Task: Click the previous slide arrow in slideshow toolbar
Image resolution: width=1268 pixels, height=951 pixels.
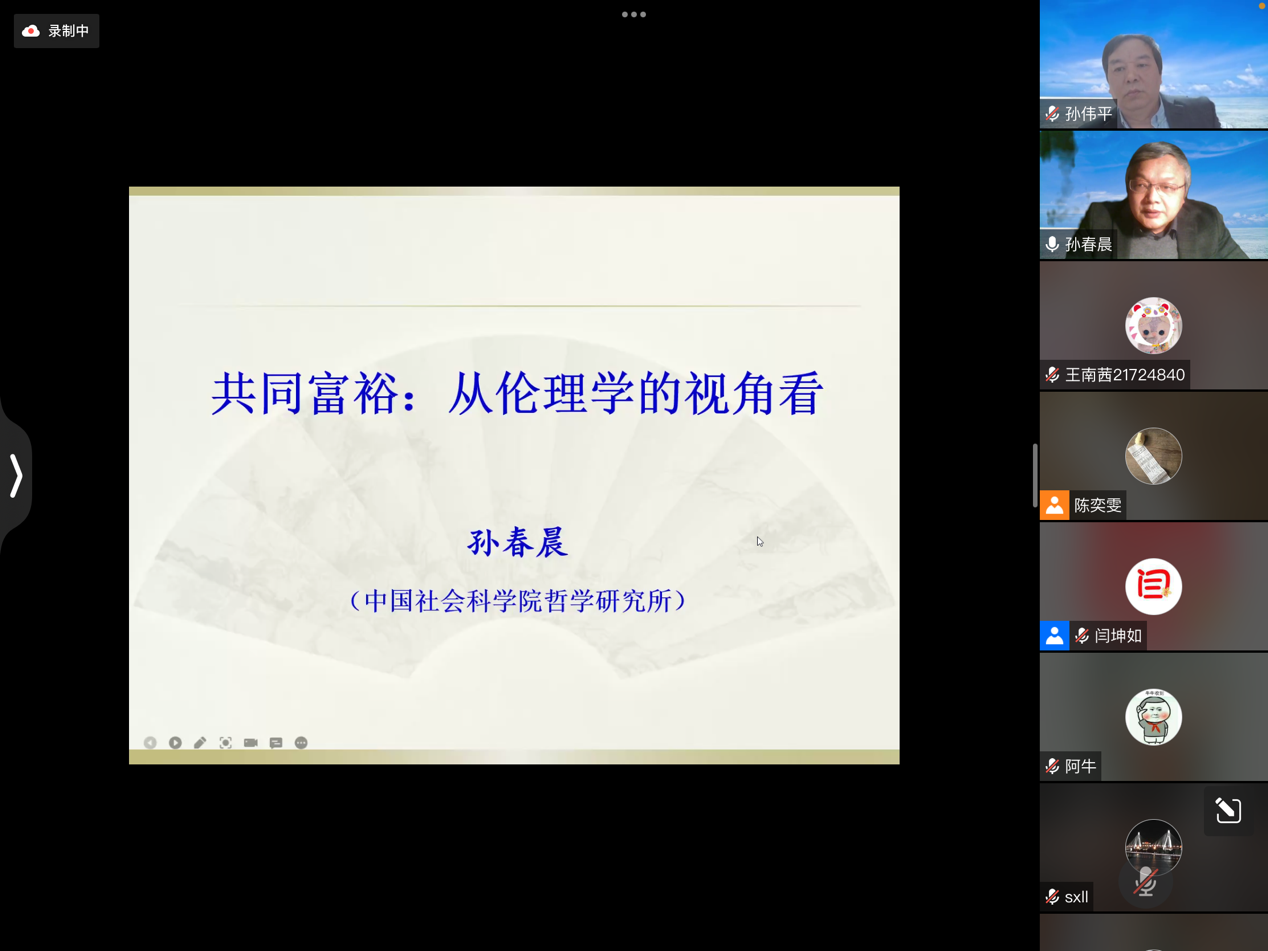Action: point(150,743)
